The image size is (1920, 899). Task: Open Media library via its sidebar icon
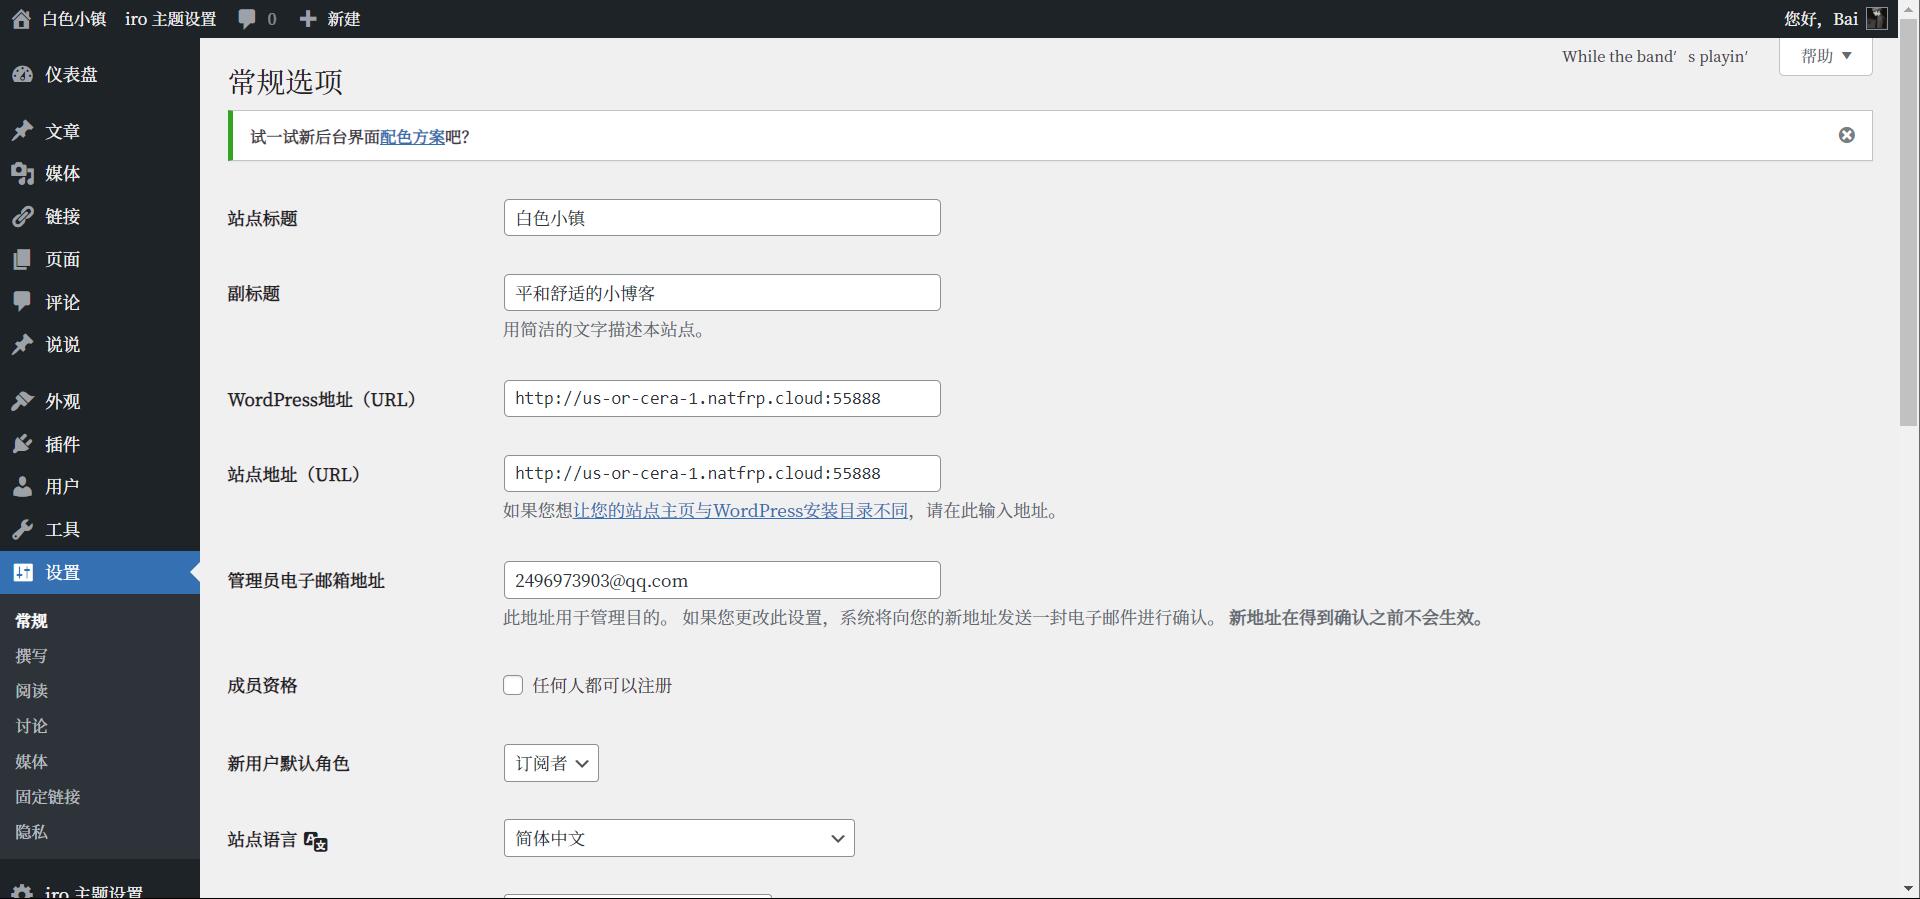(22, 174)
